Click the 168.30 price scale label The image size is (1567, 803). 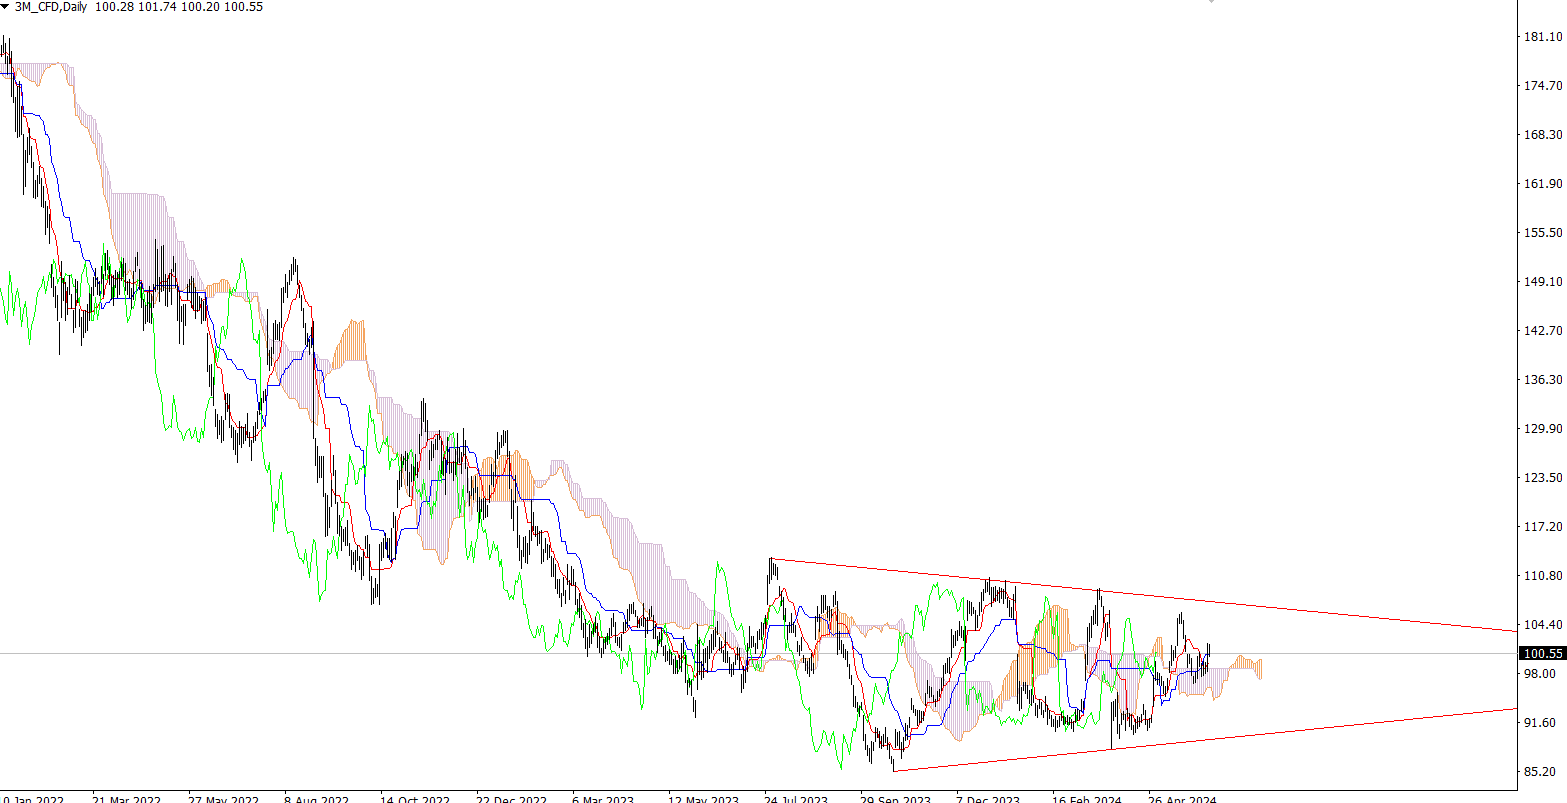coord(1541,135)
